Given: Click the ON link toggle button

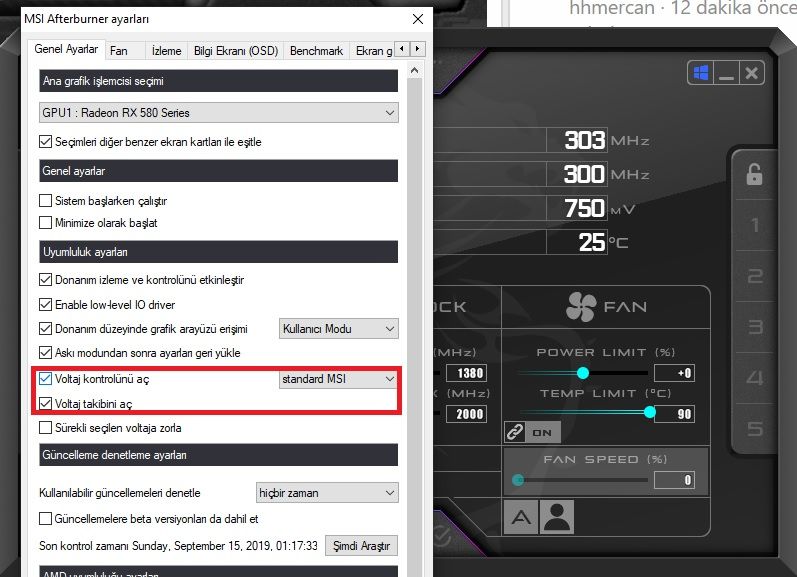Looking at the screenshot, I should 542,433.
